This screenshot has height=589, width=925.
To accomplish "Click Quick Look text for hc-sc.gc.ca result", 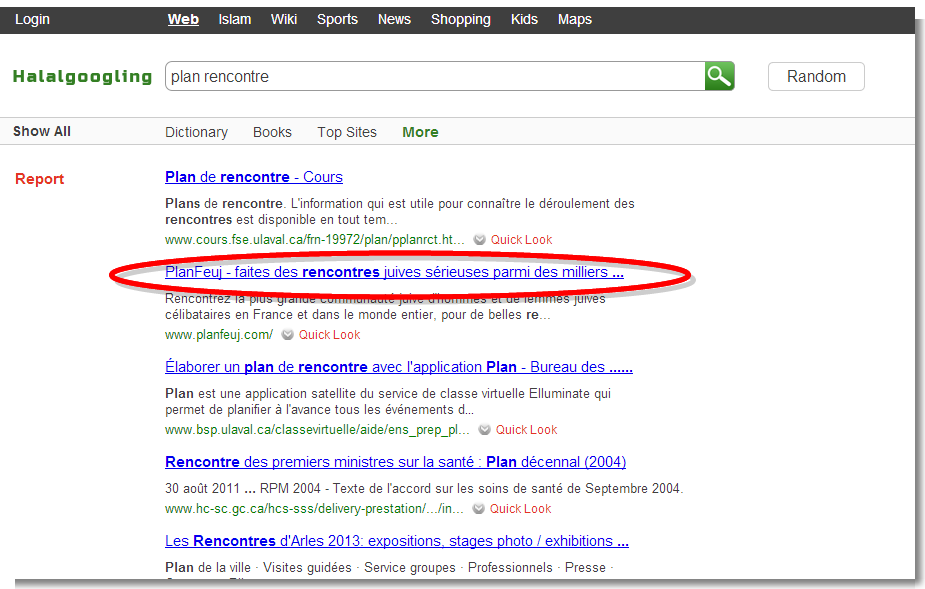I will coord(520,509).
